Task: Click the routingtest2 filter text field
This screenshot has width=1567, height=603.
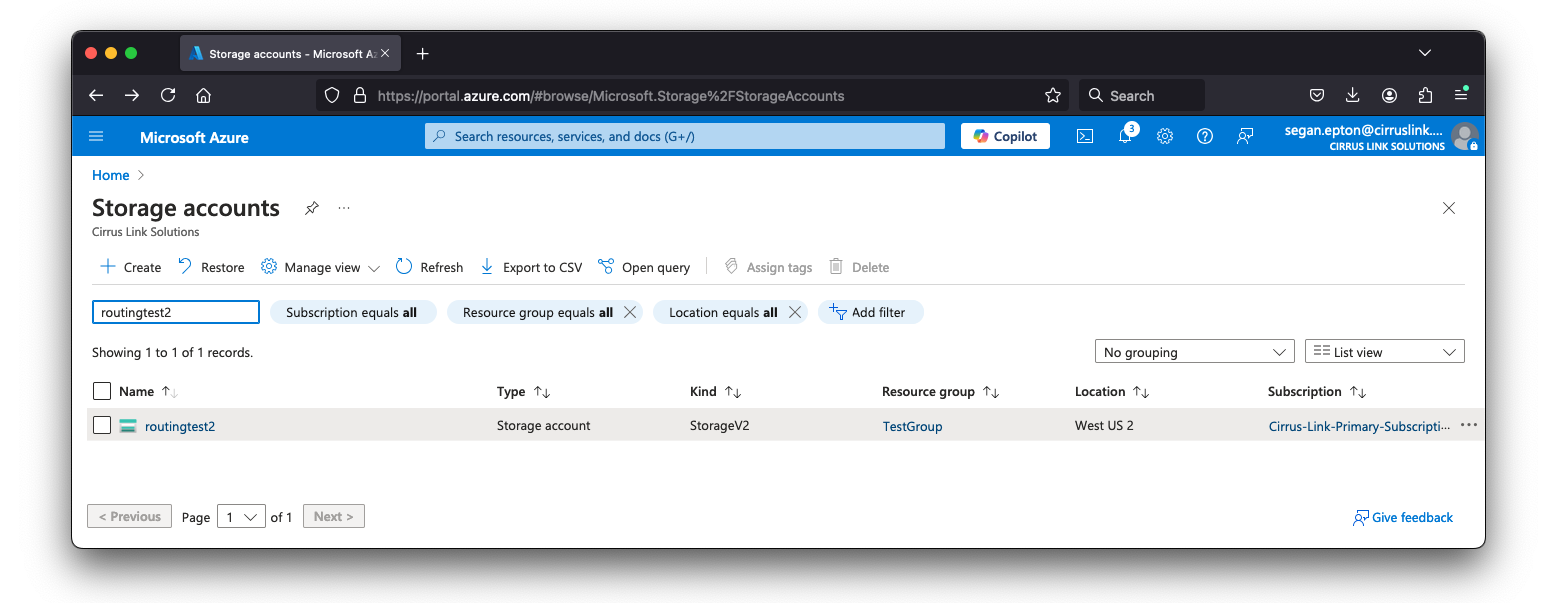Action: [176, 312]
